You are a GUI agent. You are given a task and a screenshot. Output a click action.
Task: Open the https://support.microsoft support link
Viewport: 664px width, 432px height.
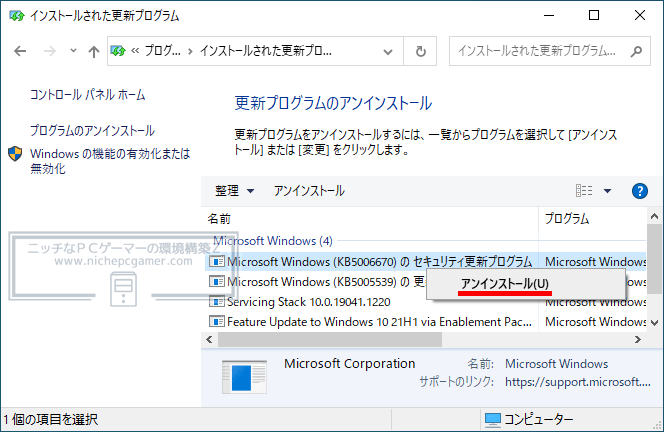click(578, 382)
